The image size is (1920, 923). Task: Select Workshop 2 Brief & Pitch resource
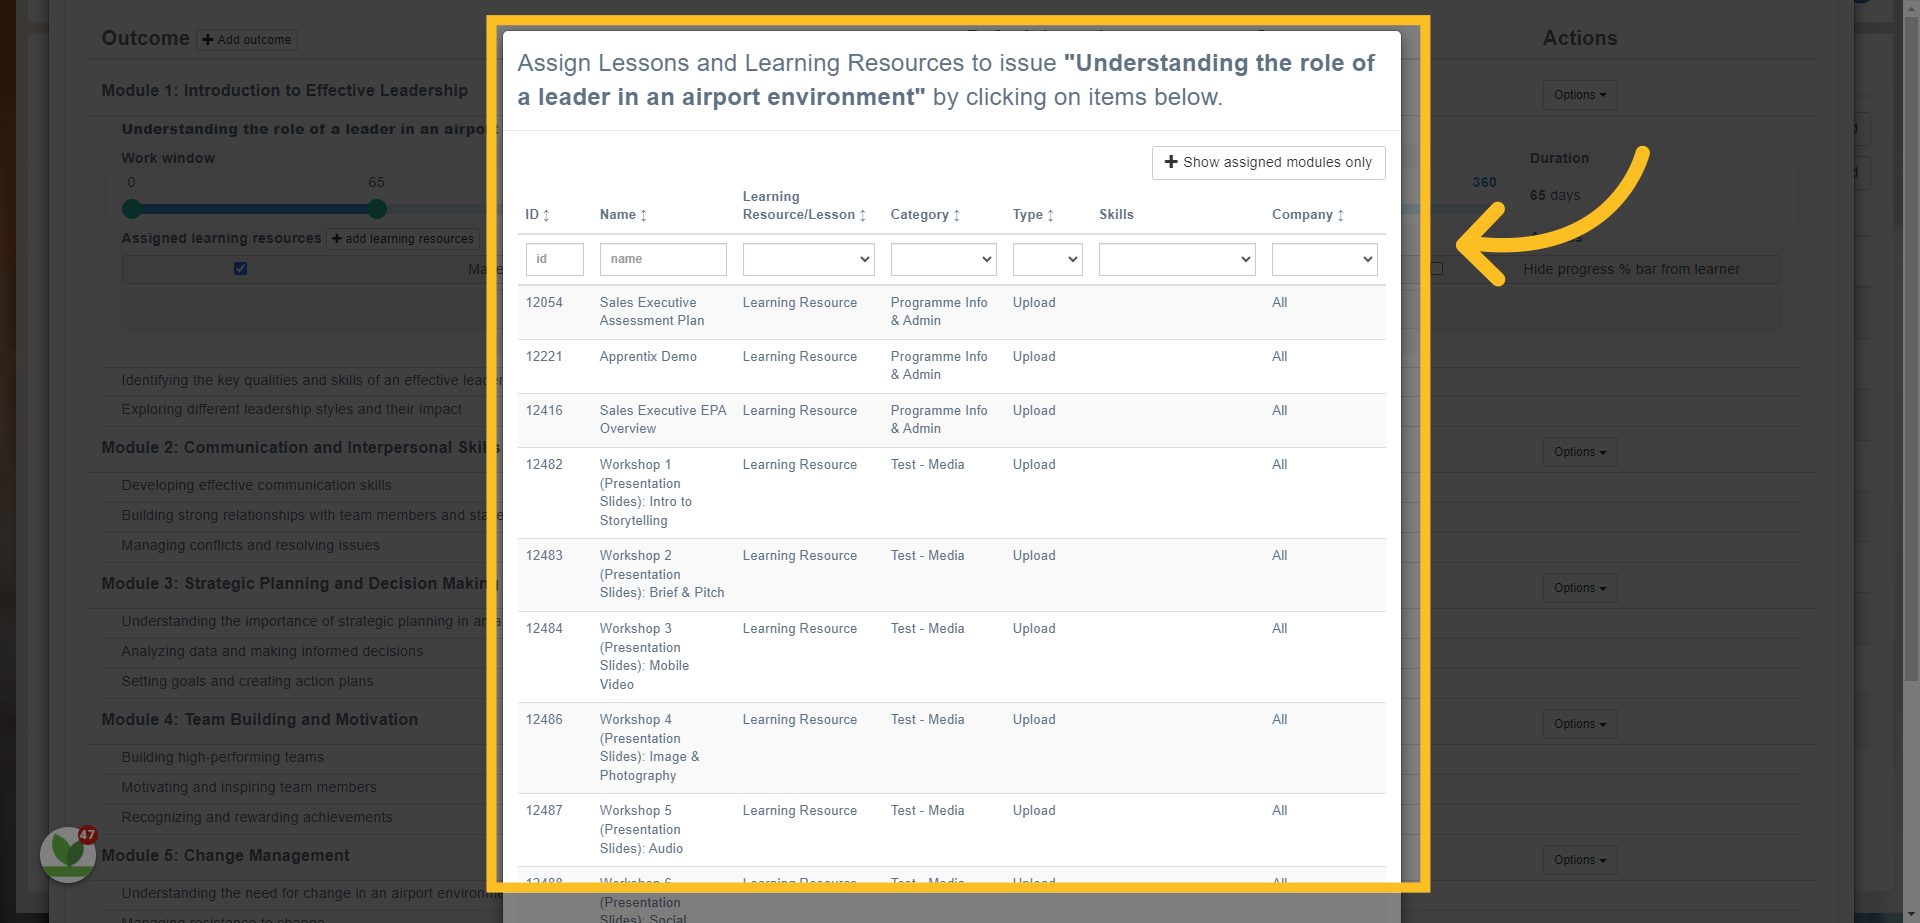(952, 575)
